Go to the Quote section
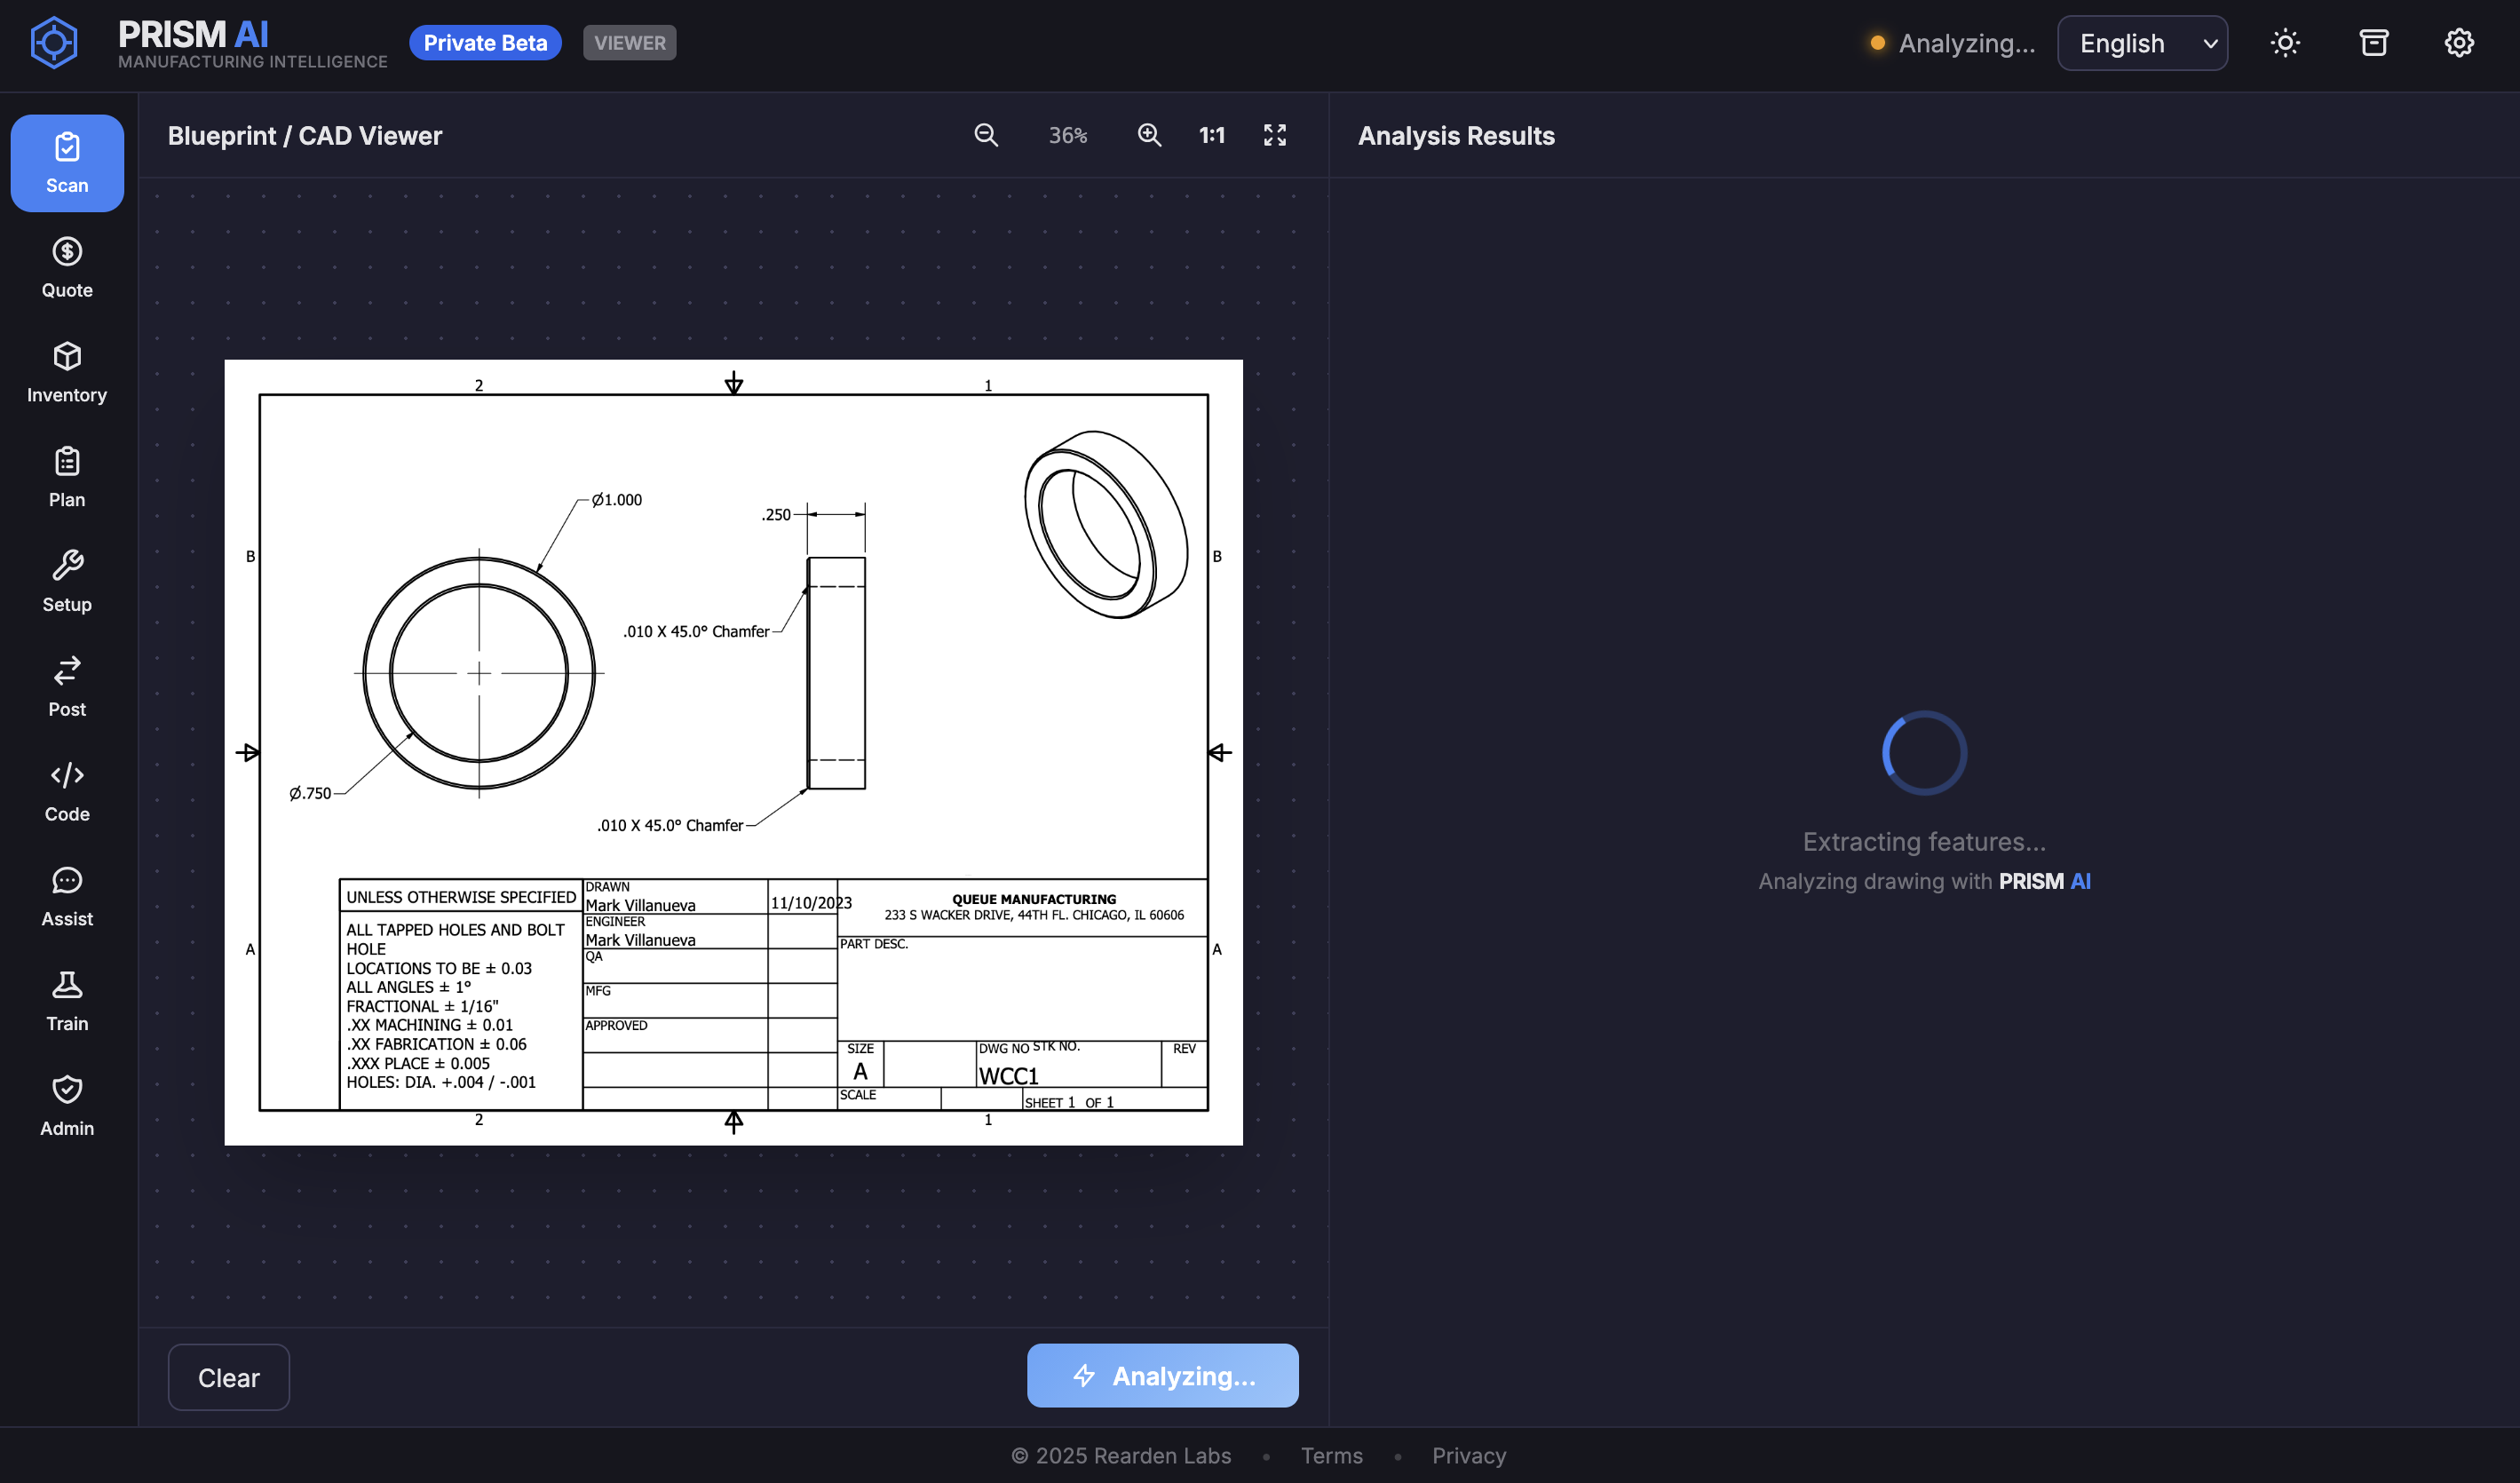 click(67, 267)
